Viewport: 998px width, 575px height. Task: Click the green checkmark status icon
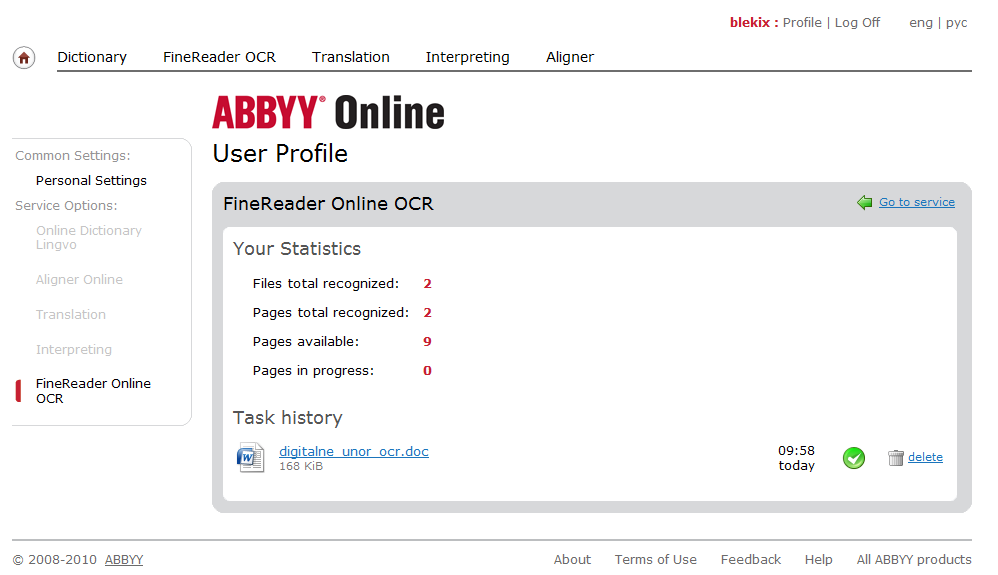pyautogui.click(x=854, y=458)
